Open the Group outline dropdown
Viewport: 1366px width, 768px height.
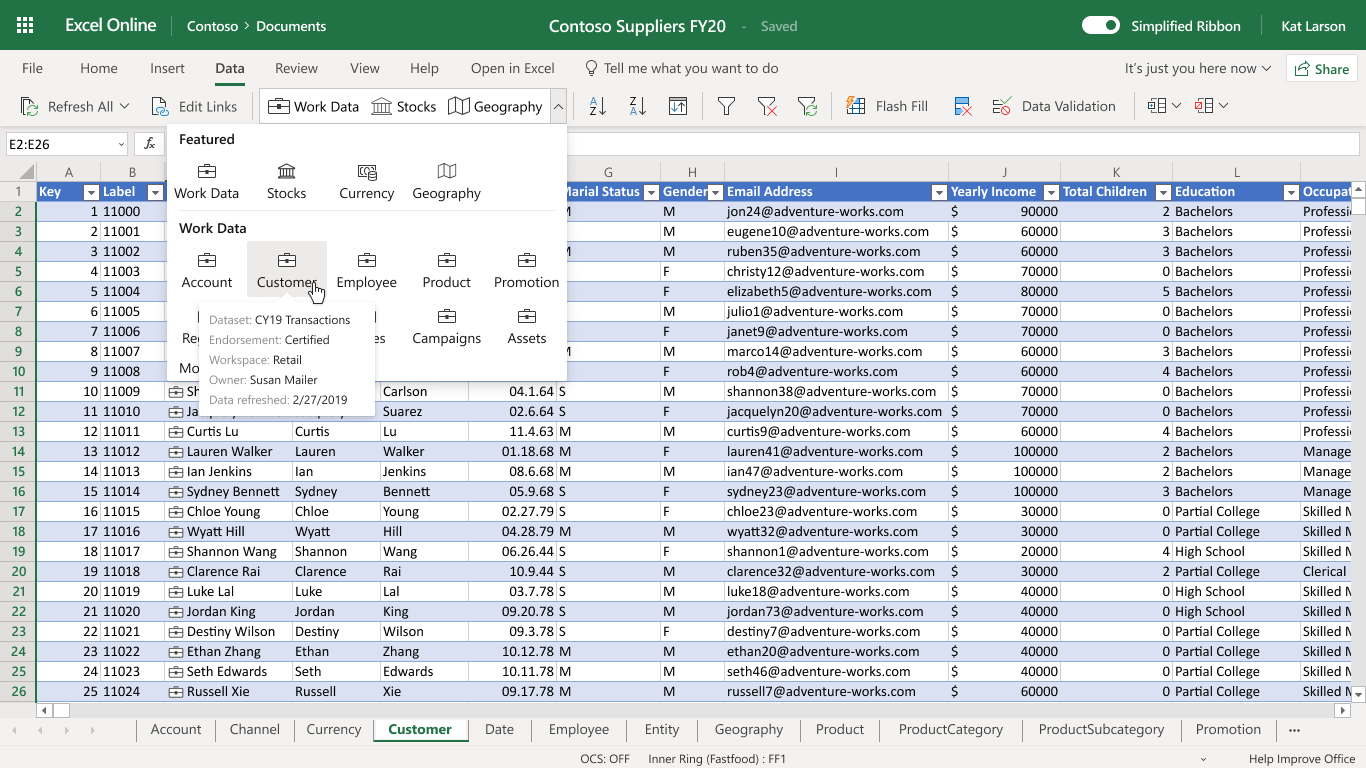(x=1164, y=106)
